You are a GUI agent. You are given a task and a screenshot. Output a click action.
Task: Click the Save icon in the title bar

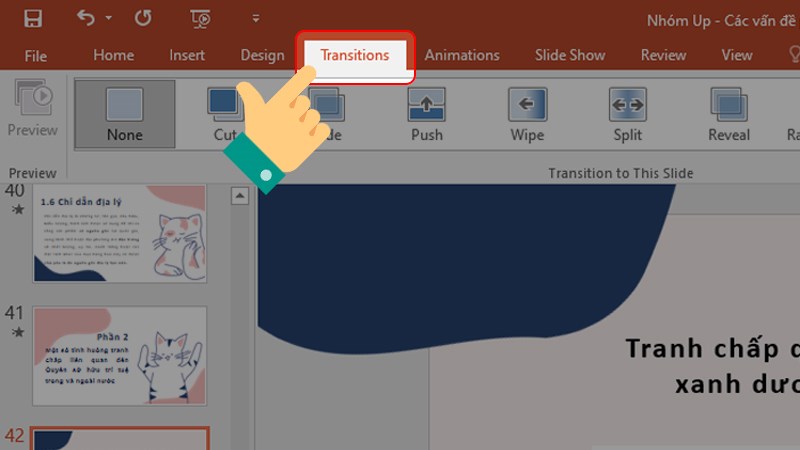click(x=32, y=18)
